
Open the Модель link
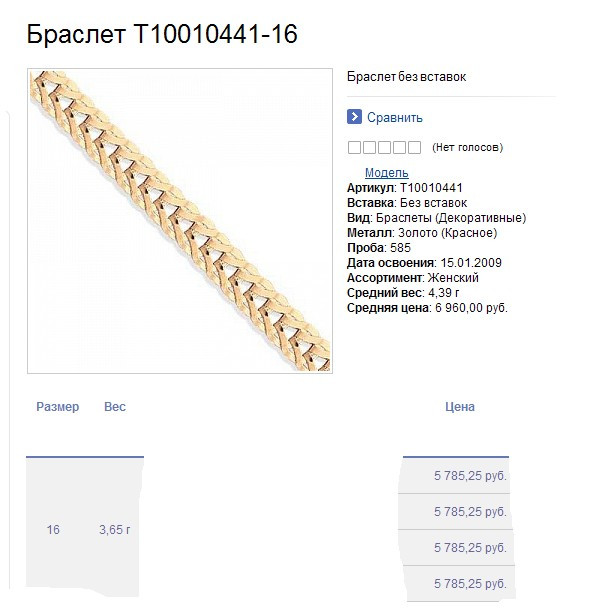tap(387, 173)
